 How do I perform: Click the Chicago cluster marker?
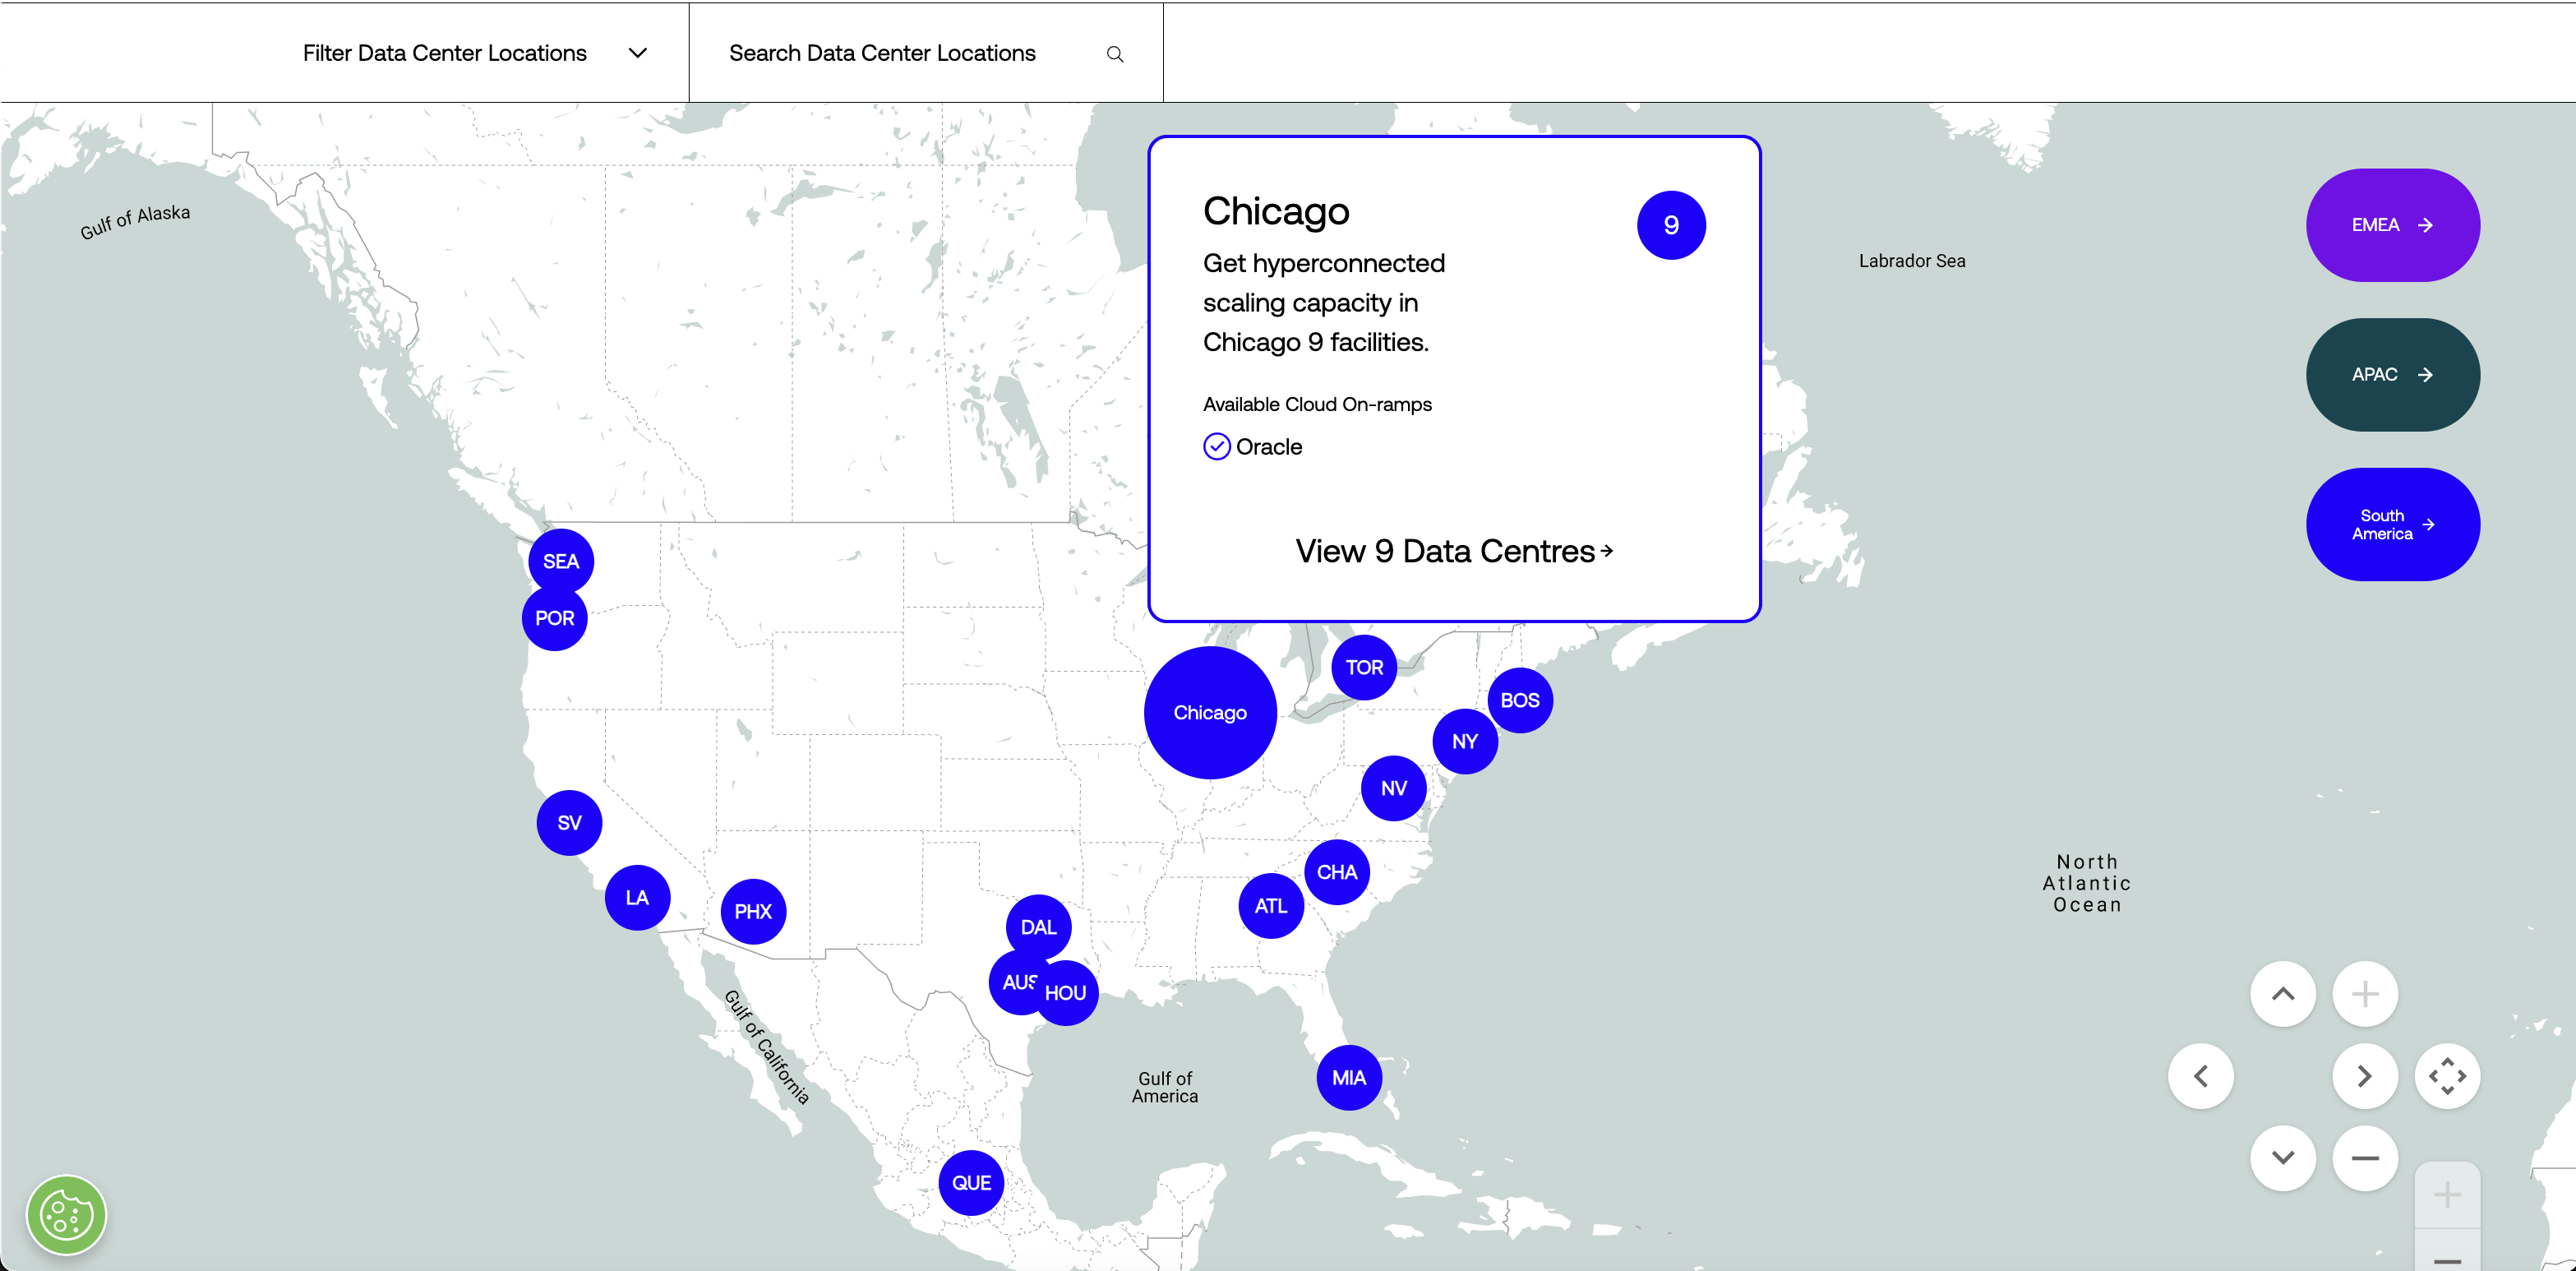1209,712
